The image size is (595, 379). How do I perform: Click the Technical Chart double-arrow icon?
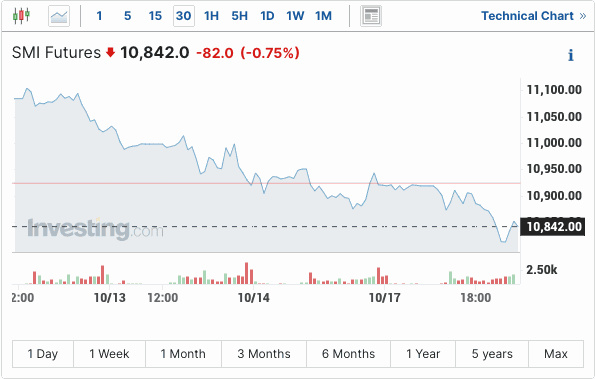583,16
